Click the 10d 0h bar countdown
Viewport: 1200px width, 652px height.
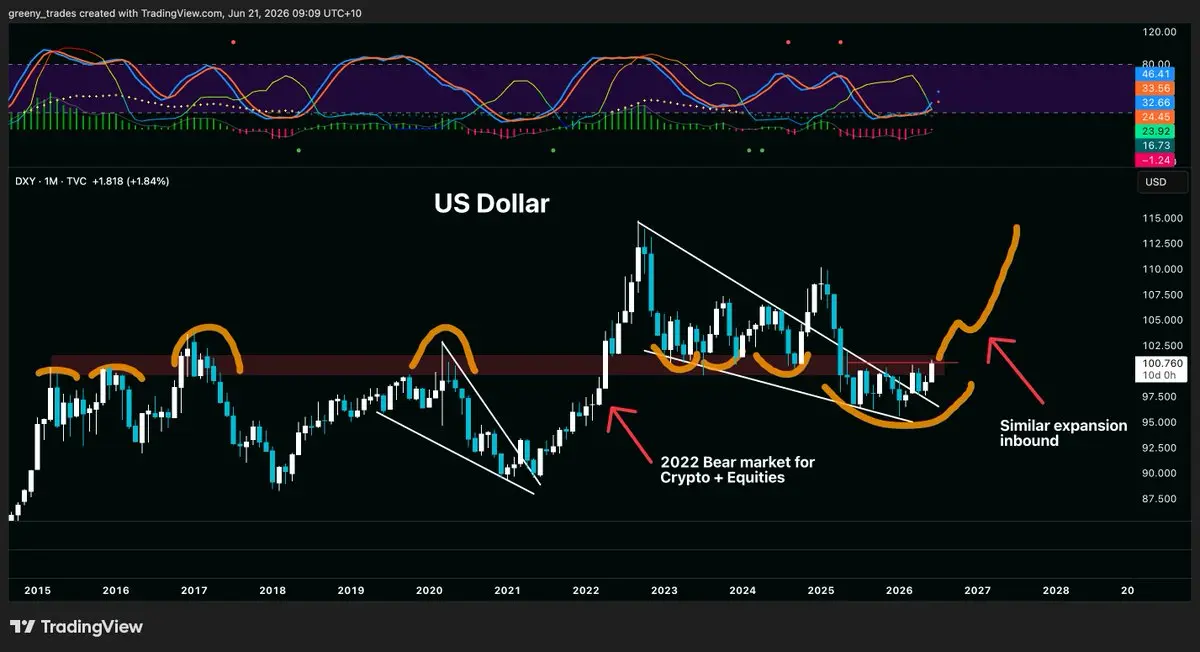(1161, 374)
